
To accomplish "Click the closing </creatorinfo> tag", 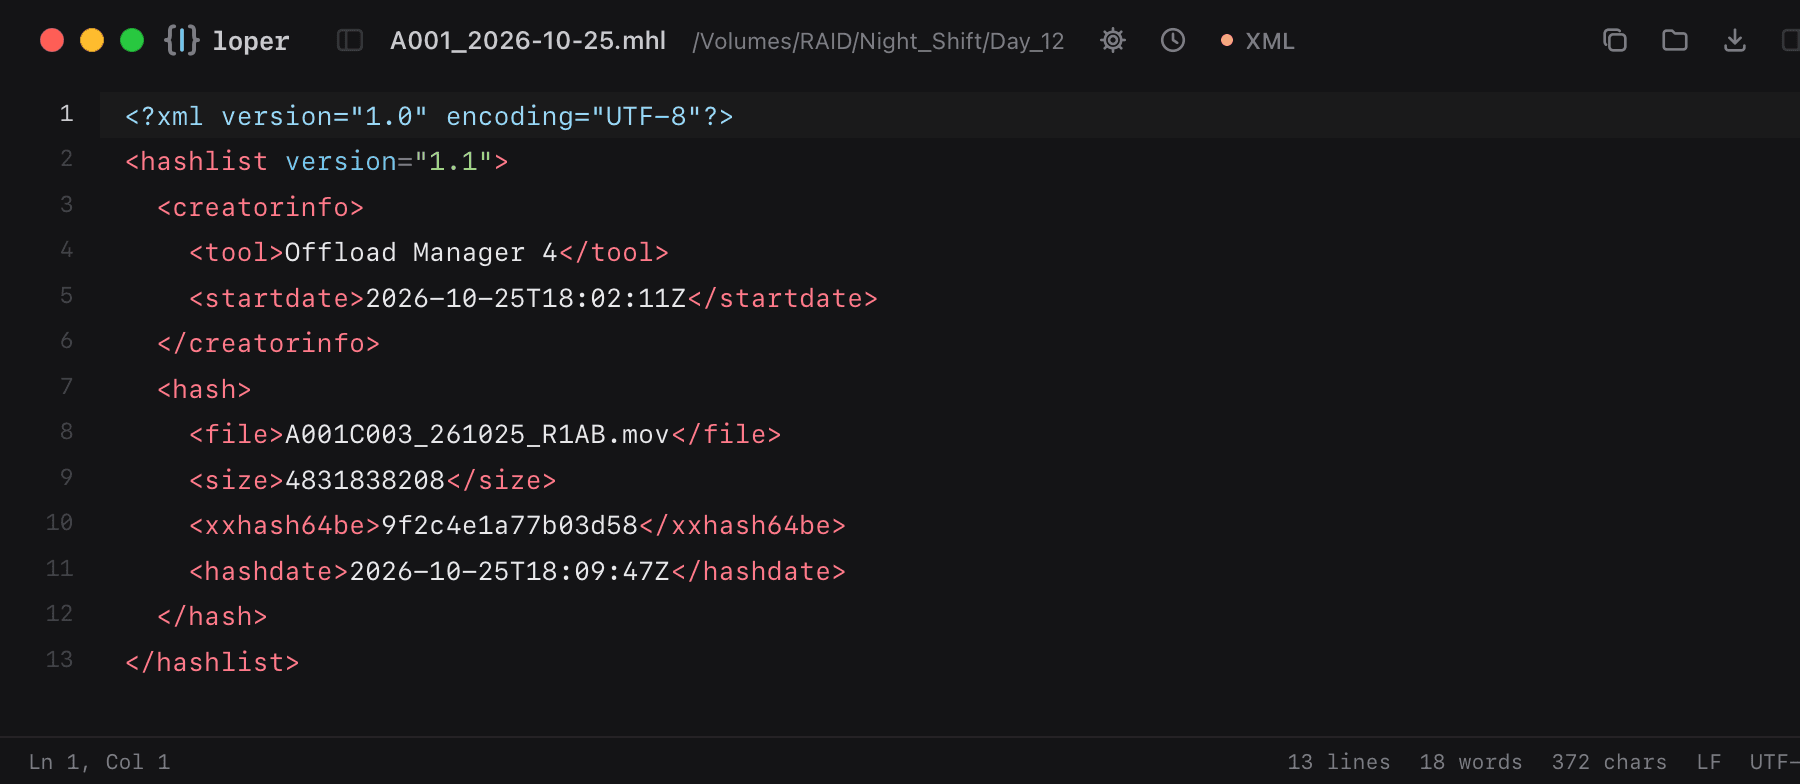I will click(268, 343).
